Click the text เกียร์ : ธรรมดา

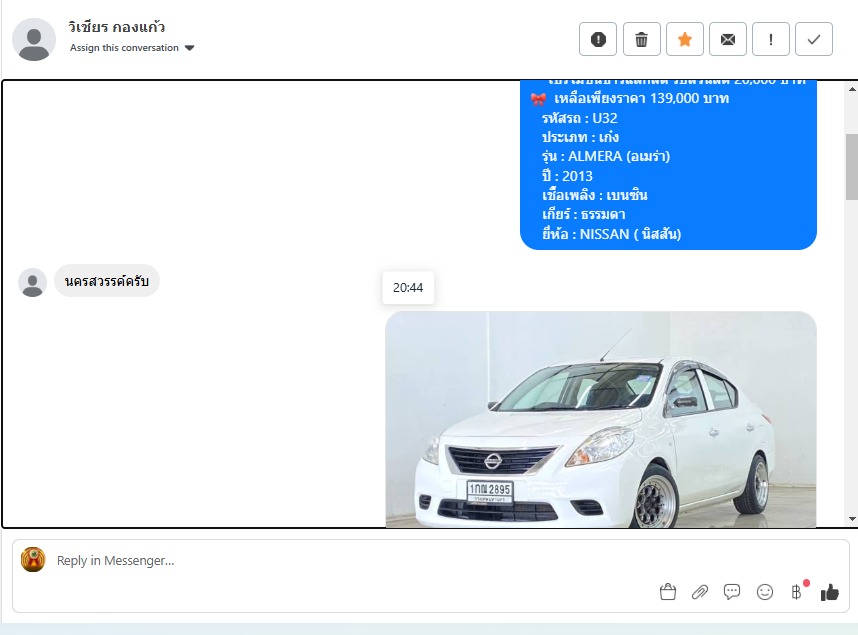pyautogui.click(x=583, y=215)
